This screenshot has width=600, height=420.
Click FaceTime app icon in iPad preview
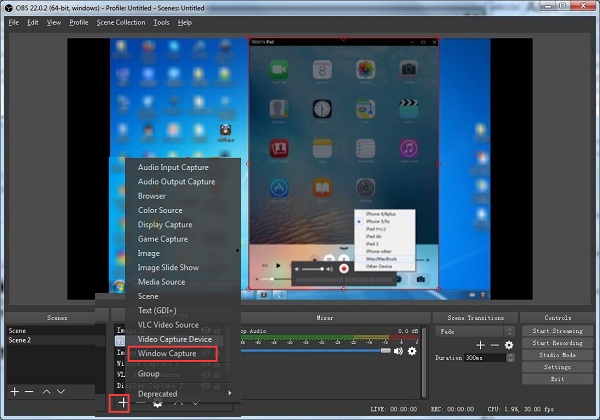pos(279,69)
